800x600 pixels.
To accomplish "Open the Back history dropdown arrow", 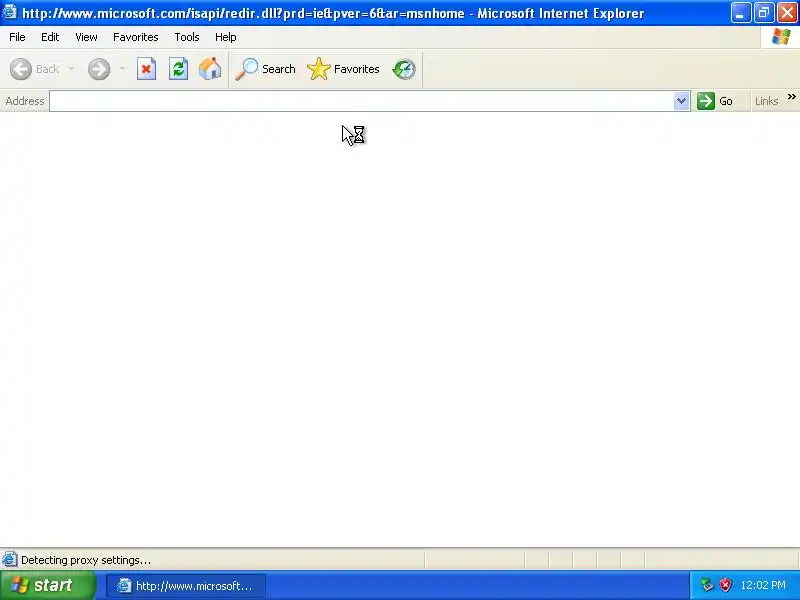I will 71,69.
